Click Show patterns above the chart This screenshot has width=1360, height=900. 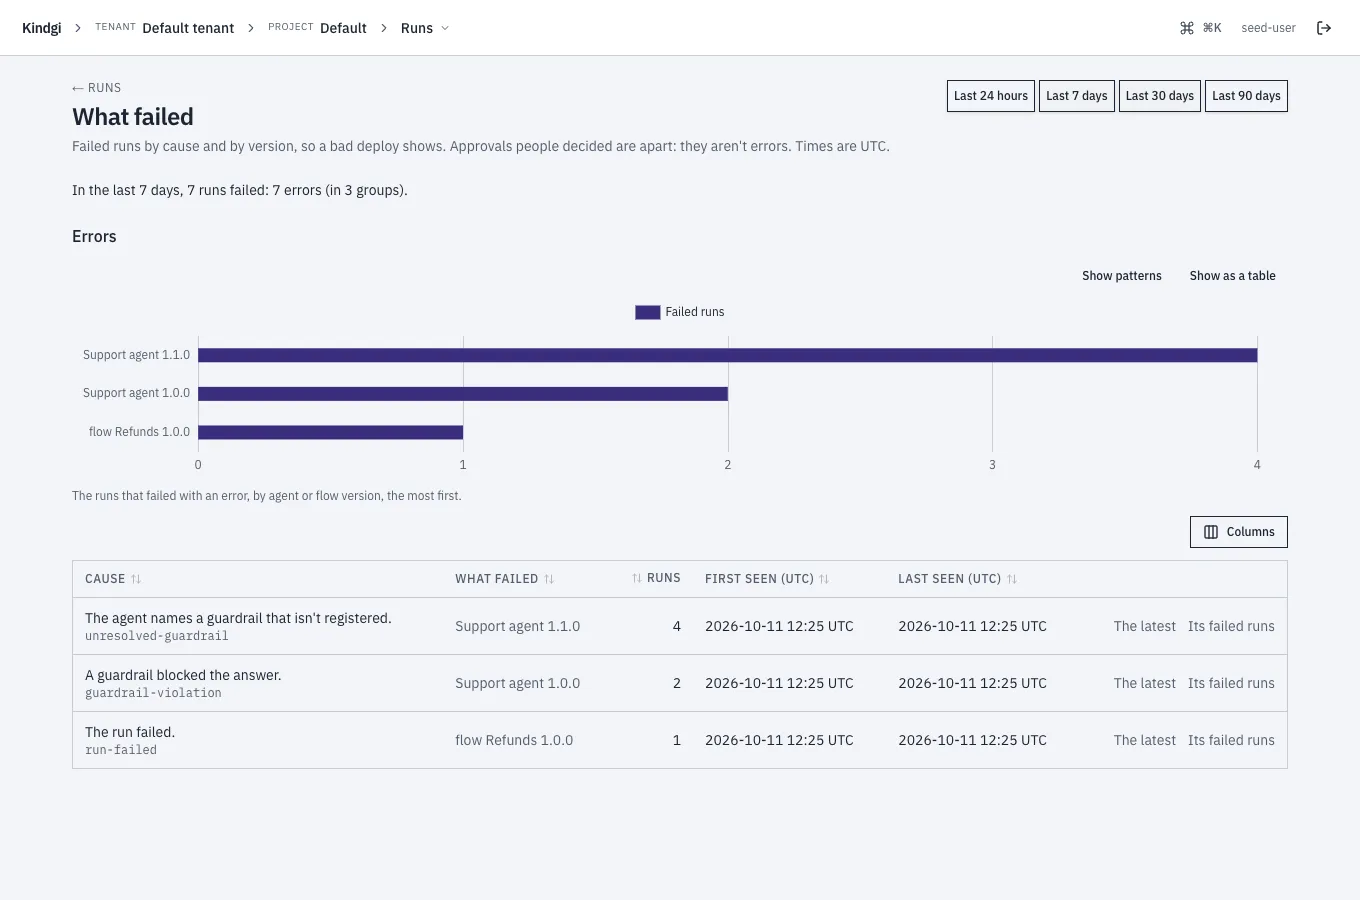pyautogui.click(x=1122, y=276)
